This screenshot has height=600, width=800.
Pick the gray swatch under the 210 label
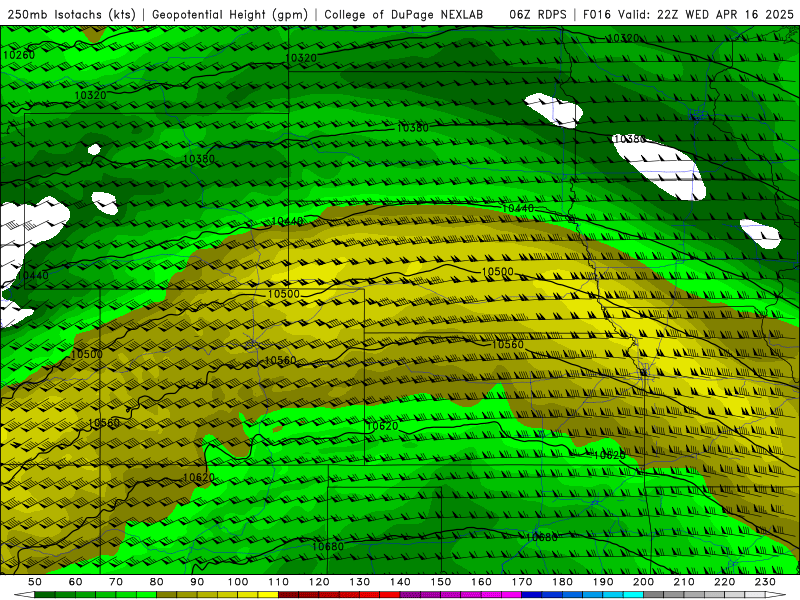tap(694, 595)
